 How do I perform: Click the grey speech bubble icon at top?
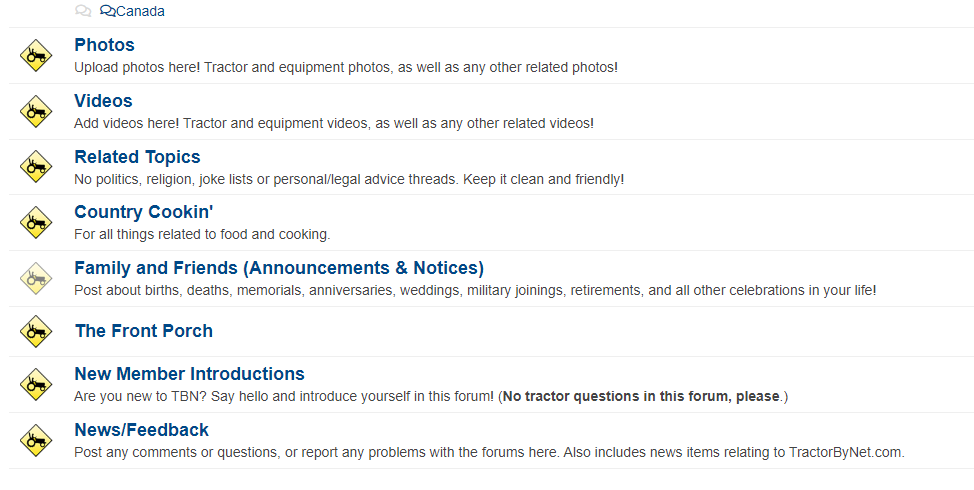point(83,11)
